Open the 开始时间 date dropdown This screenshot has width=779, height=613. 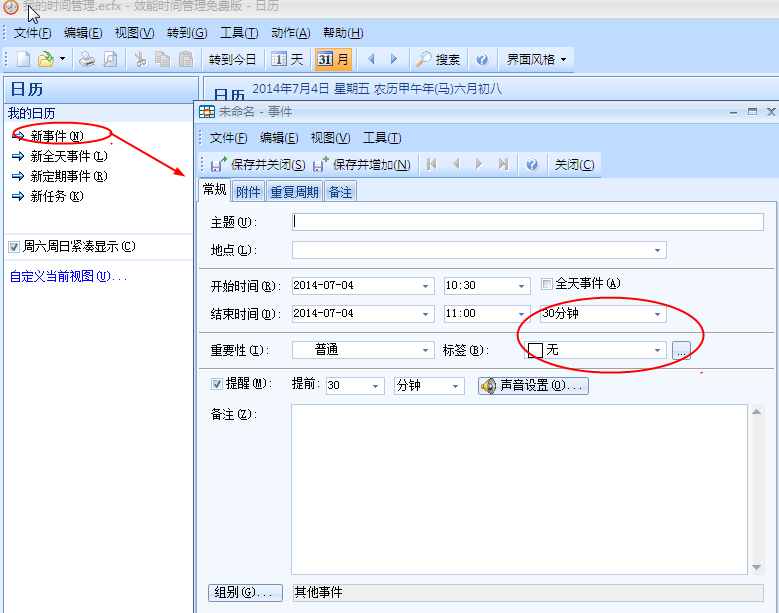425,286
